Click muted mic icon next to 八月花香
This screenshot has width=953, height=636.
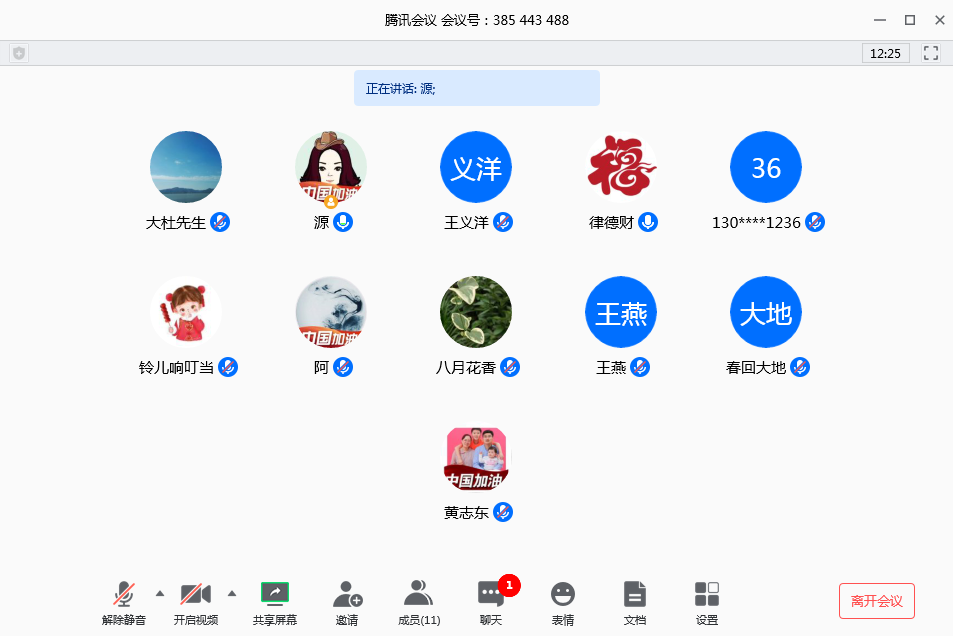510,367
